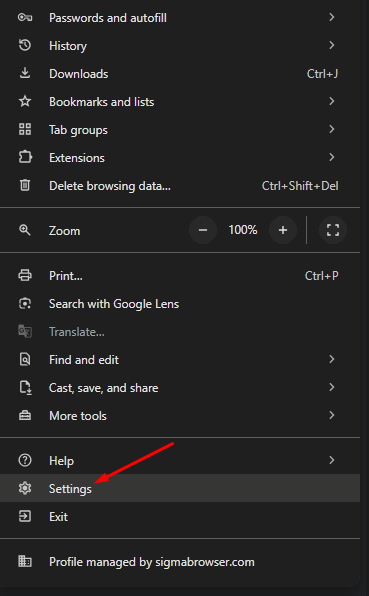Click the Zoom label text
Image resolution: width=369 pixels, height=596 pixels.
click(64, 230)
